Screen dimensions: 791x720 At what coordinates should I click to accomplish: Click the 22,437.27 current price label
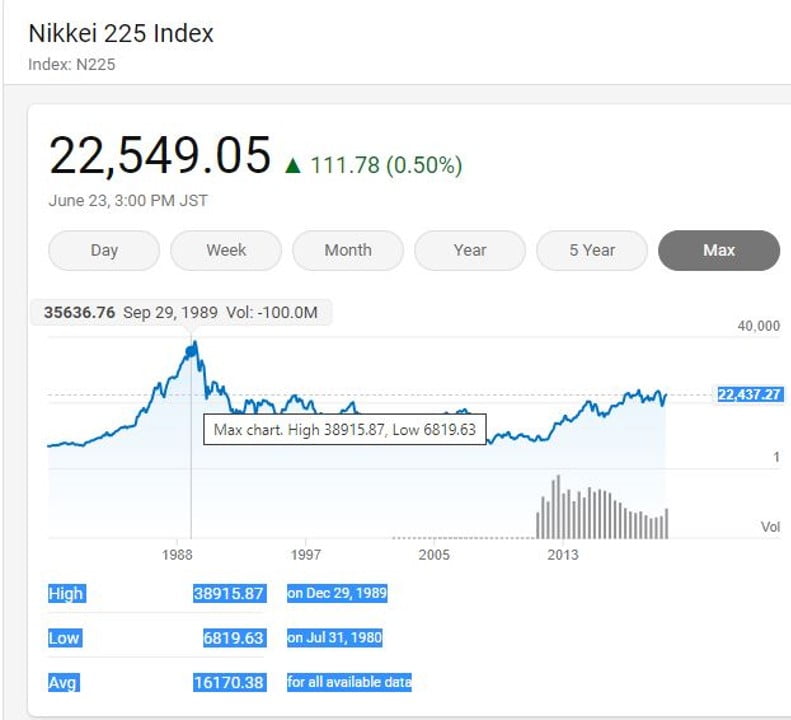748,395
